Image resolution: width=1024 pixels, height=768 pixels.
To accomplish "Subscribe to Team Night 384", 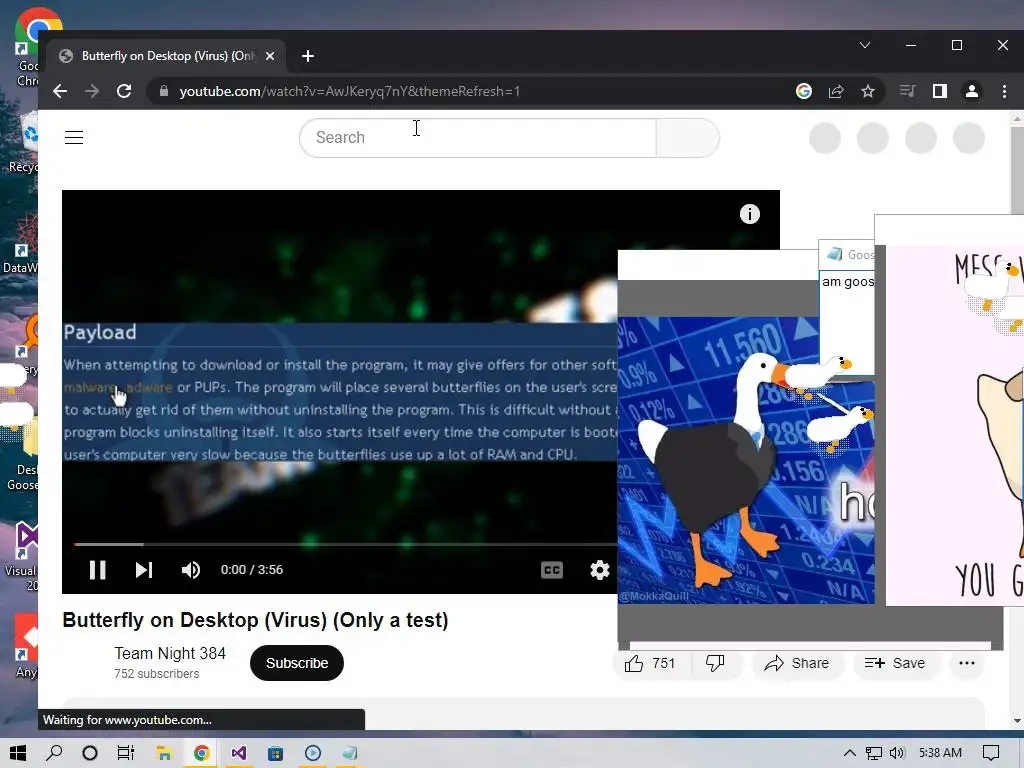I will 296,663.
